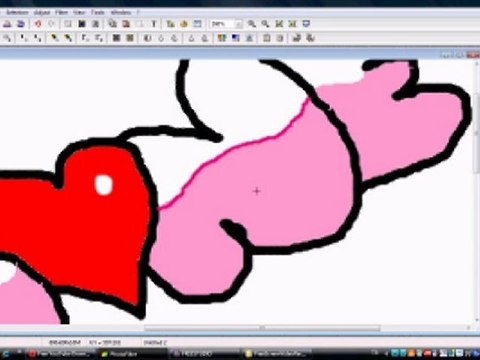Open the Filter menu
Screen dimensions: 480x360
[62, 12]
